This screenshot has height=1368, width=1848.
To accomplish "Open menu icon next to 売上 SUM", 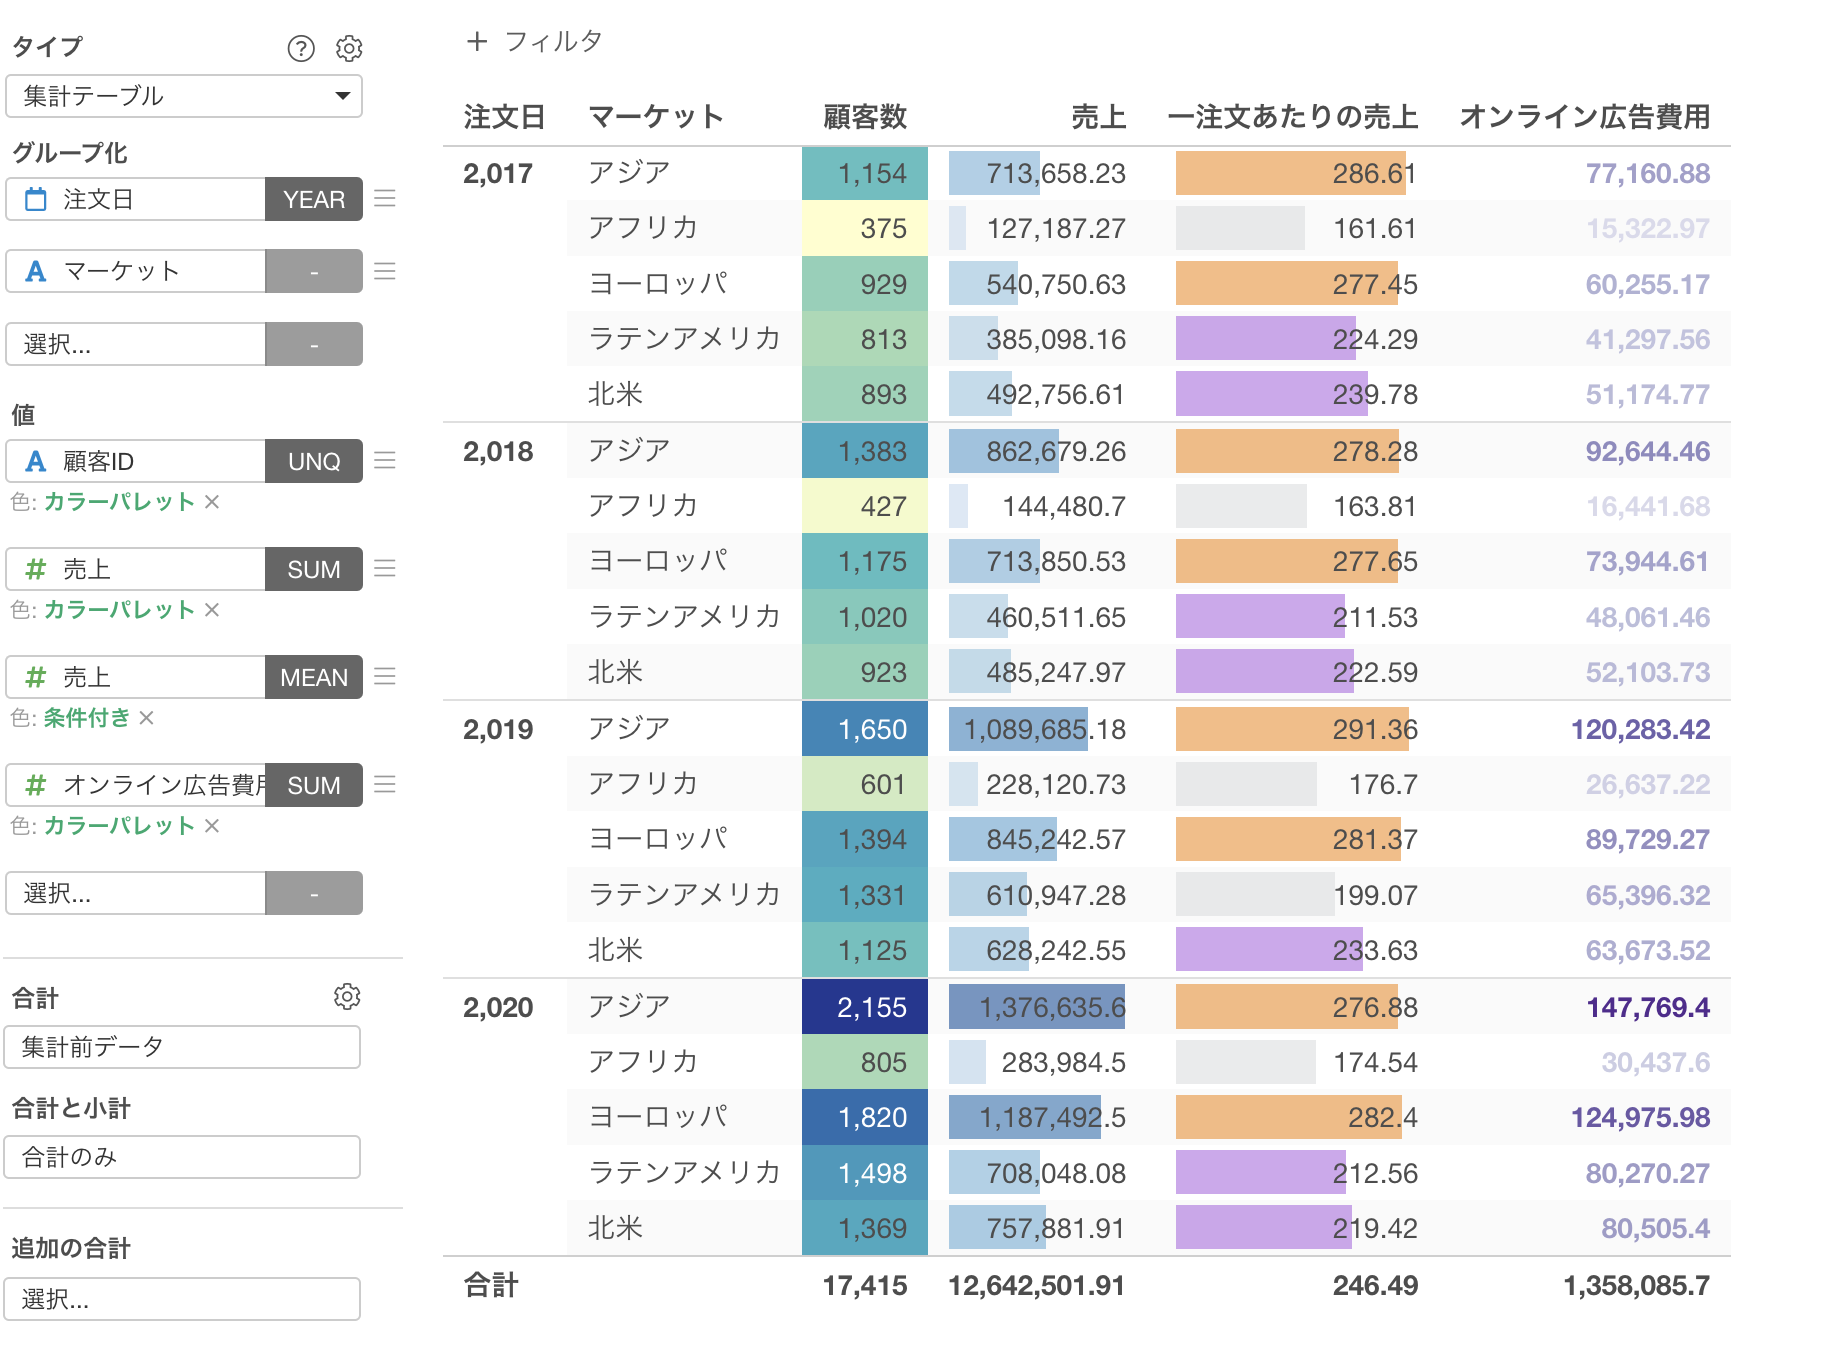I will [385, 569].
